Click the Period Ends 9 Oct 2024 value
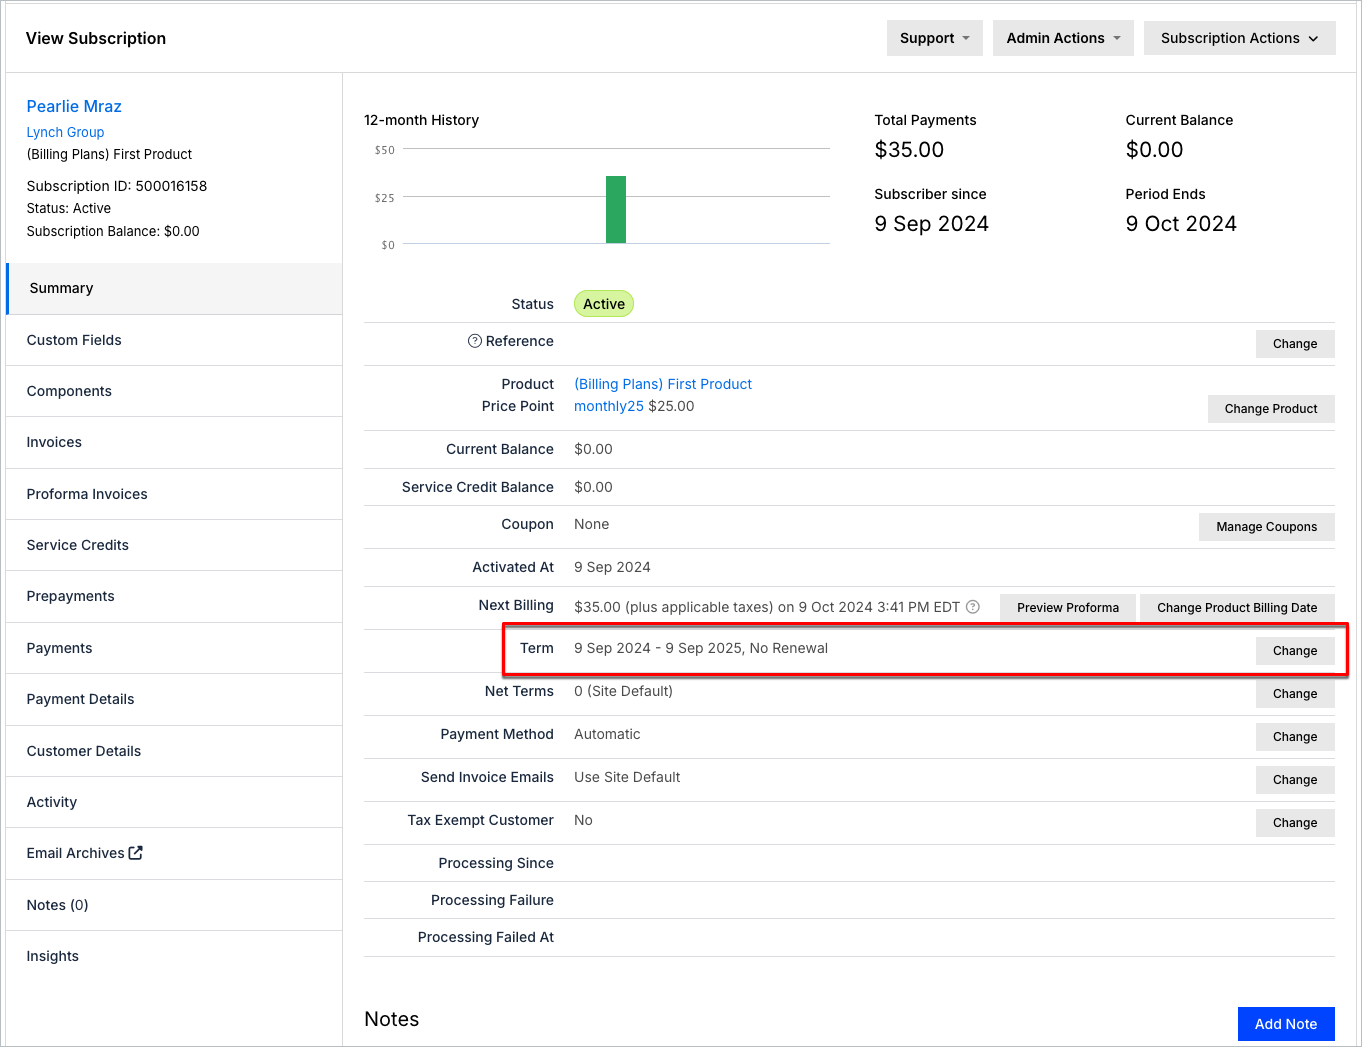The width and height of the screenshot is (1362, 1047). (1181, 224)
